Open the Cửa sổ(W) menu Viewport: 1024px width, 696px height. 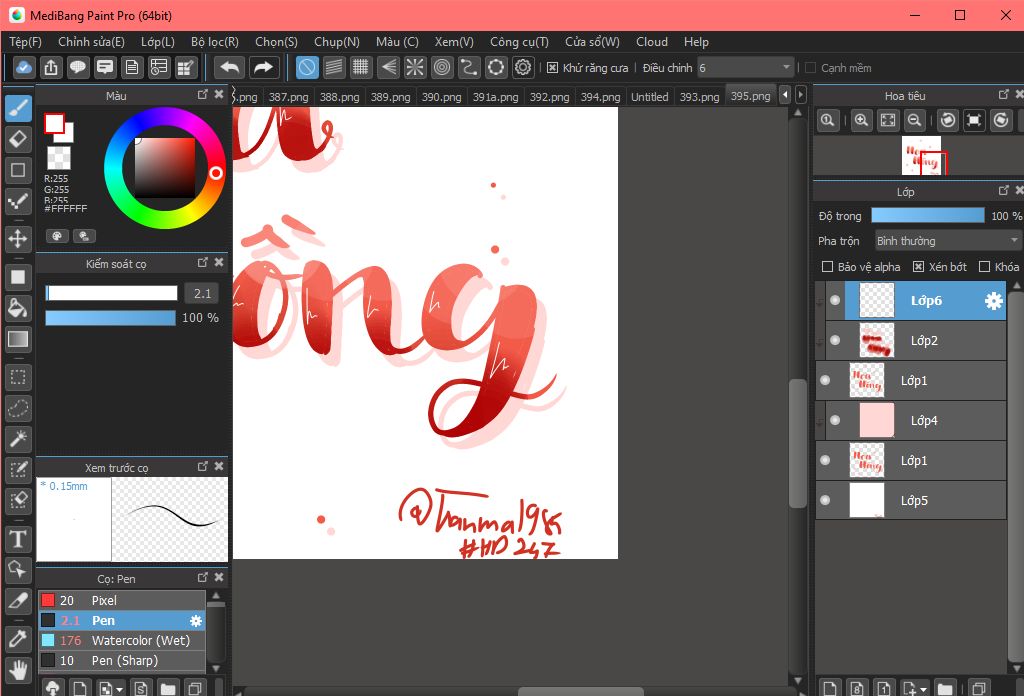[592, 42]
